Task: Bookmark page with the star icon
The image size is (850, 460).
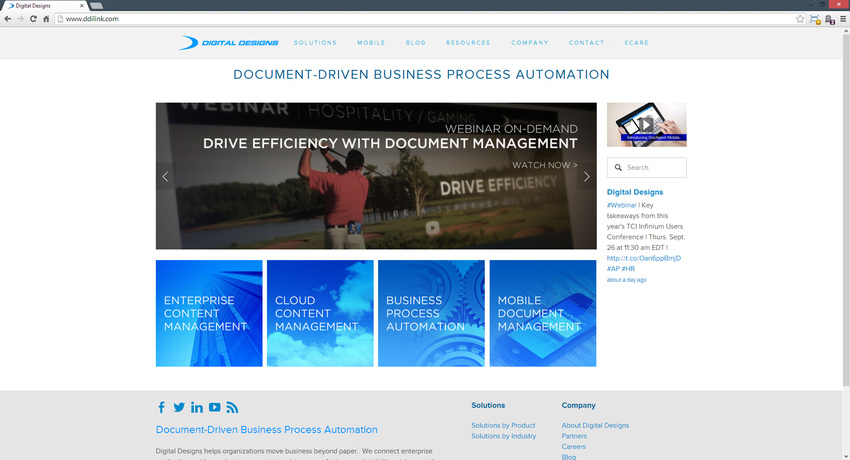Action: click(x=800, y=19)
